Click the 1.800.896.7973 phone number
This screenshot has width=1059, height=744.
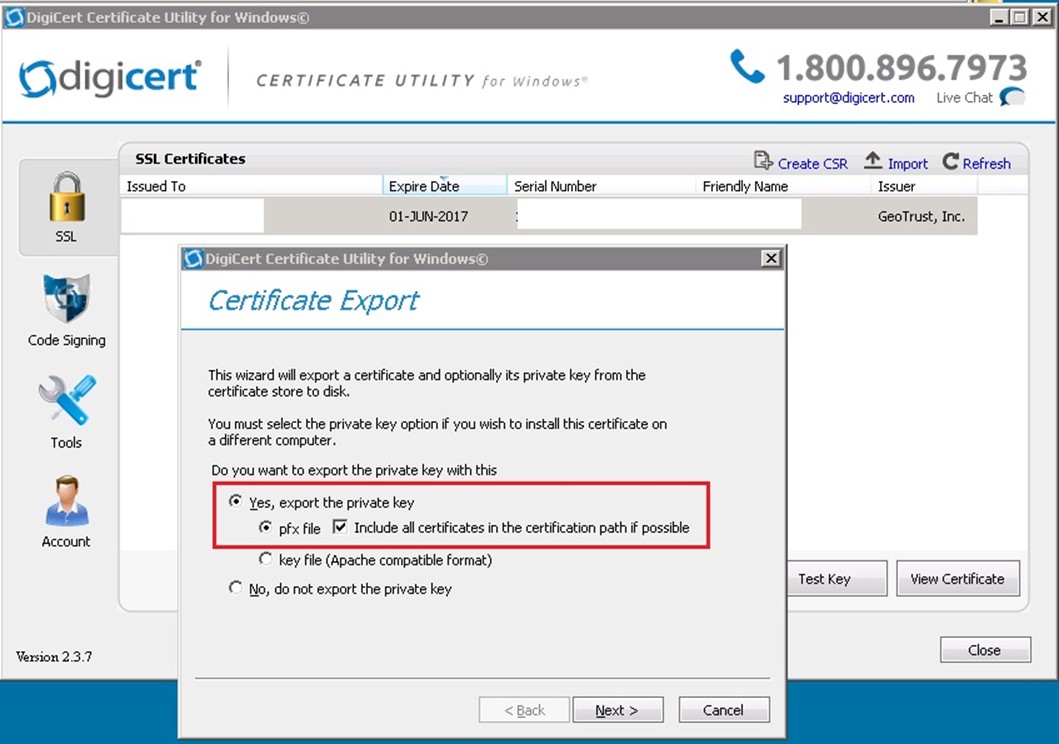click(902, 67)
